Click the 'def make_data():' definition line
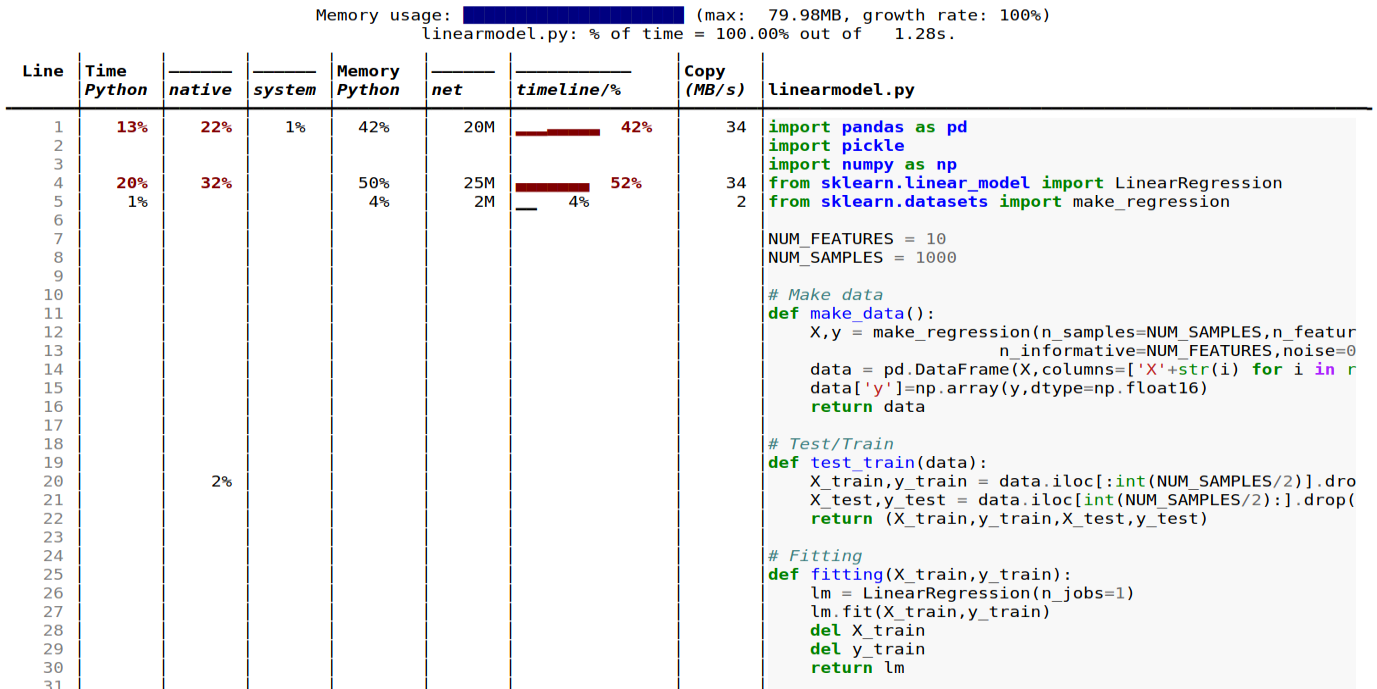This screenshot has height=689, width=1377. (851, 313)
